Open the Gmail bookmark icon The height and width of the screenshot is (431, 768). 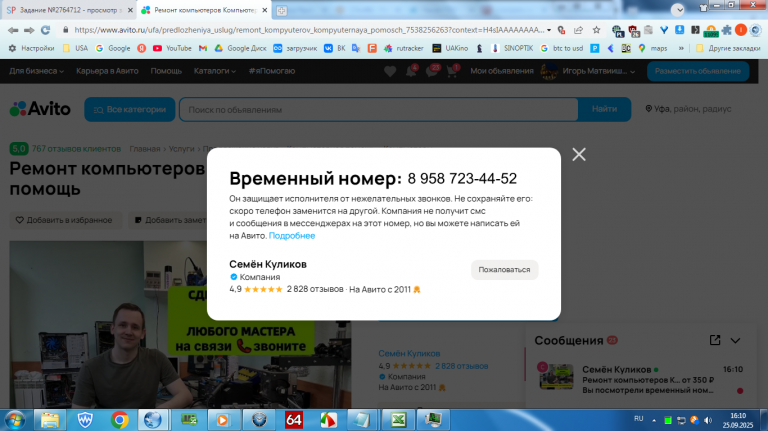[x=203, y=48]
